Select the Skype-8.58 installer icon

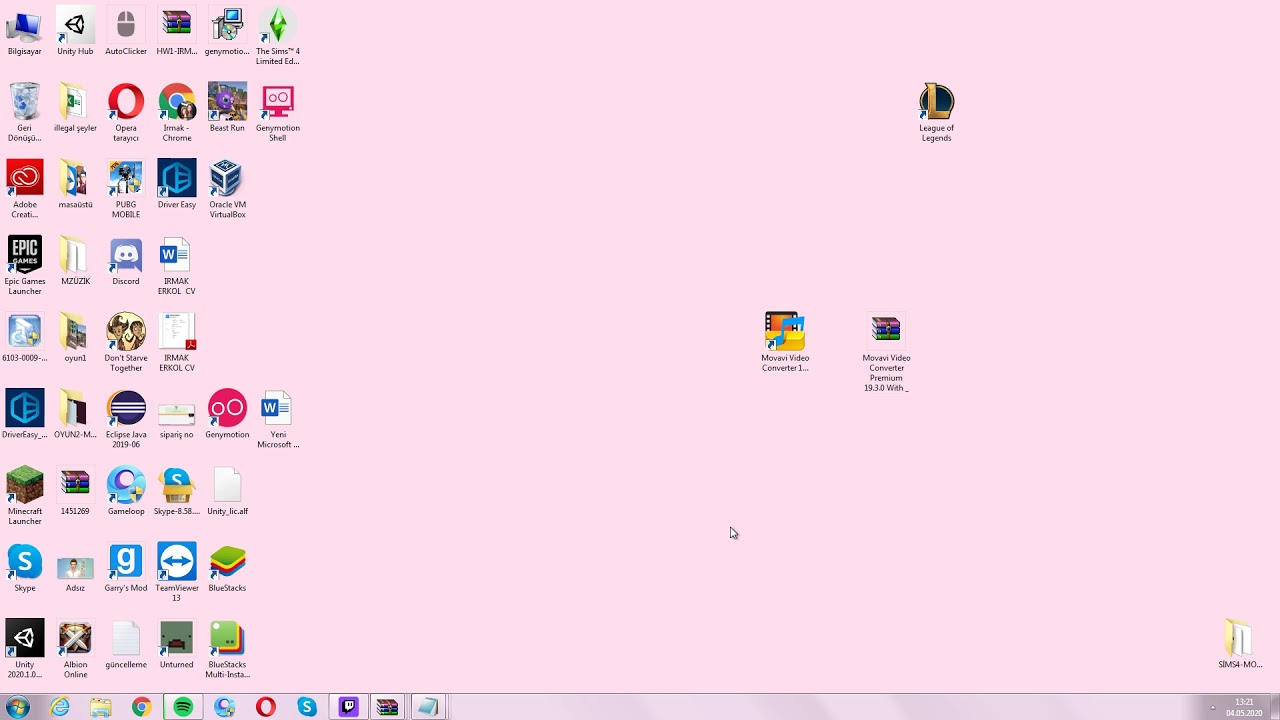click(x=177, y=492)
